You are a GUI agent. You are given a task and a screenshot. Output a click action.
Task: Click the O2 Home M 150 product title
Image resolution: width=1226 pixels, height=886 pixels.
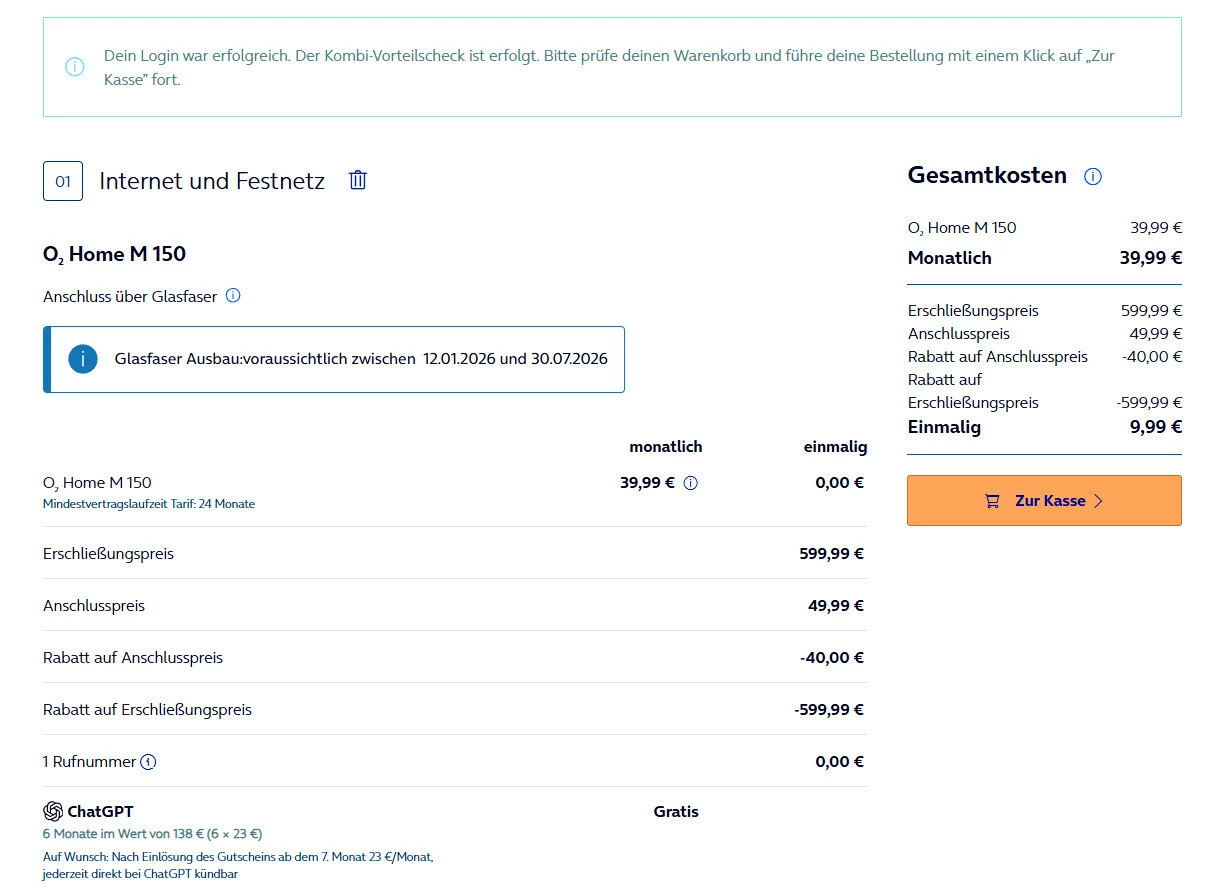pos(114,254)
